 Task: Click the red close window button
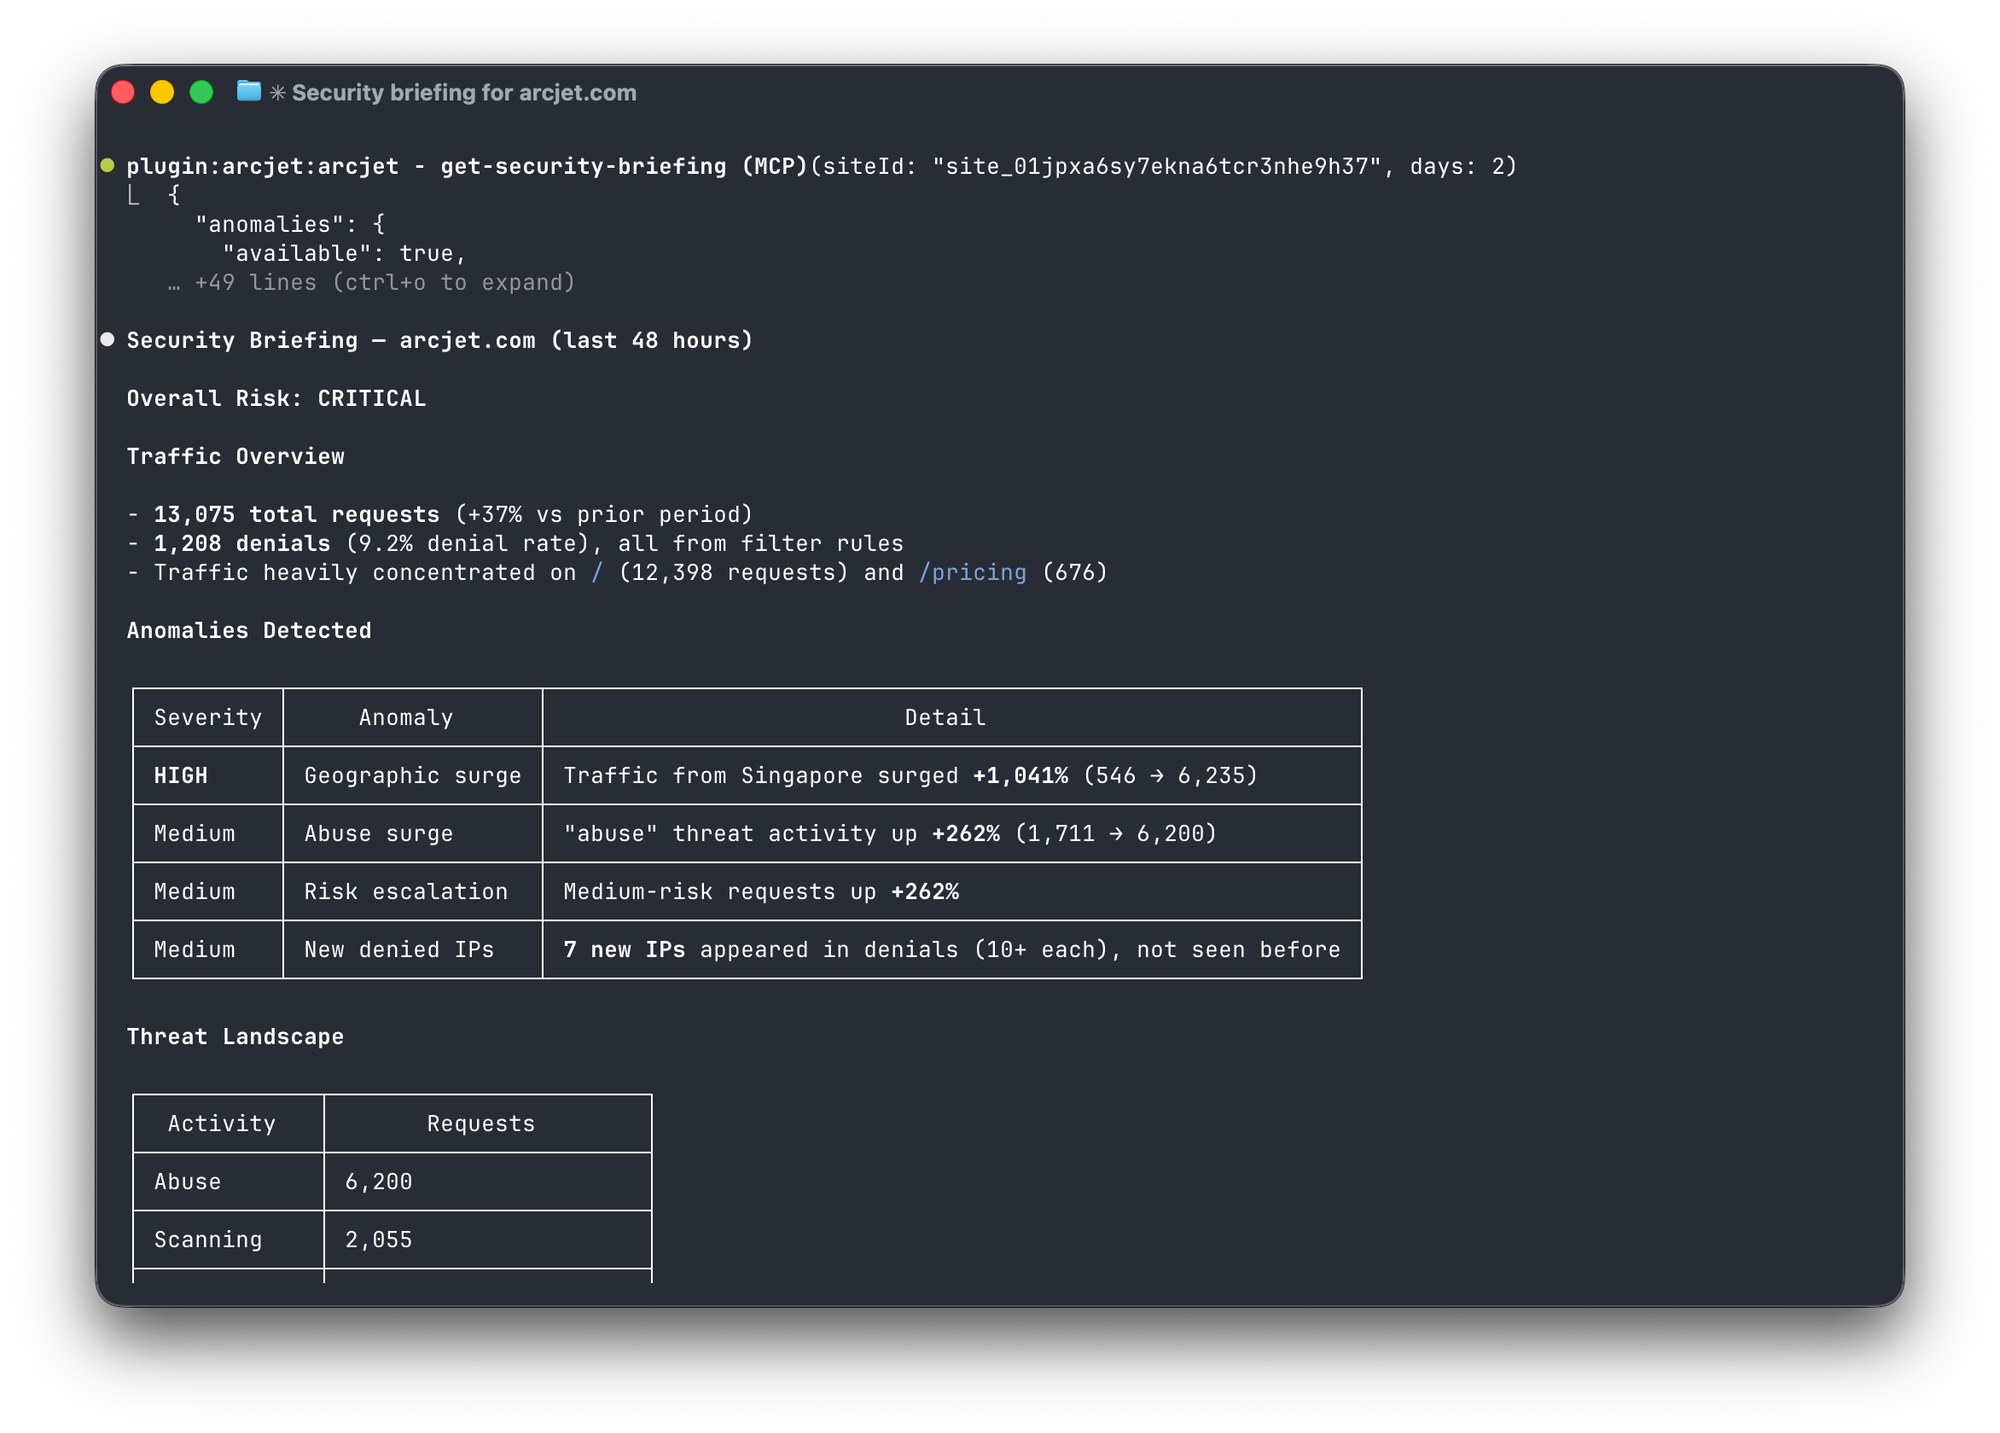[x=123, y=93]
